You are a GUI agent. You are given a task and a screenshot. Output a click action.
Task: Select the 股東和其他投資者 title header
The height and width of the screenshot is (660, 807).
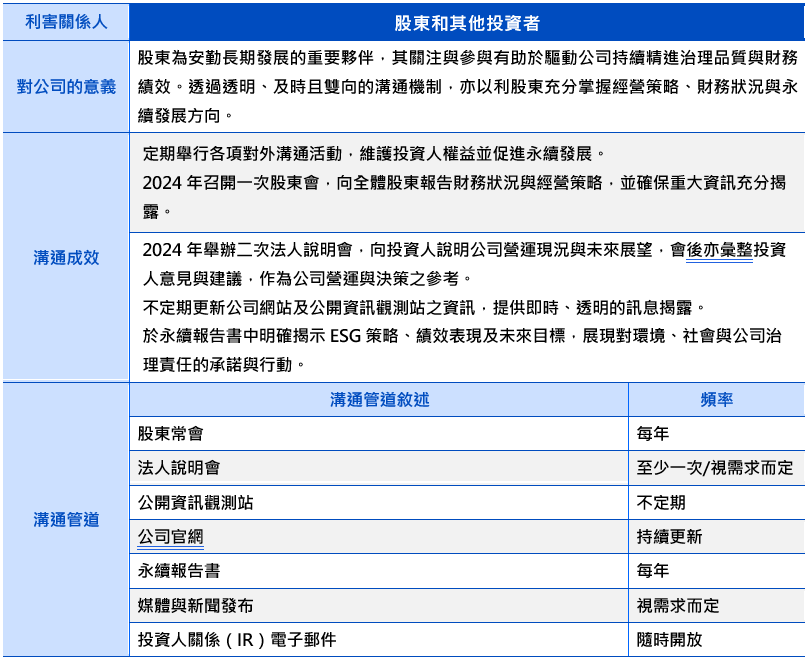pyautogui.click(x=467, y=21)
